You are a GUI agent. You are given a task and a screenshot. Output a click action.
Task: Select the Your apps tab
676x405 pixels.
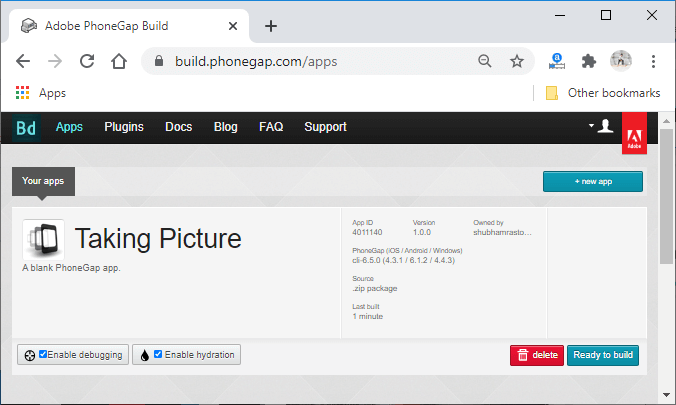pos(43,181)
